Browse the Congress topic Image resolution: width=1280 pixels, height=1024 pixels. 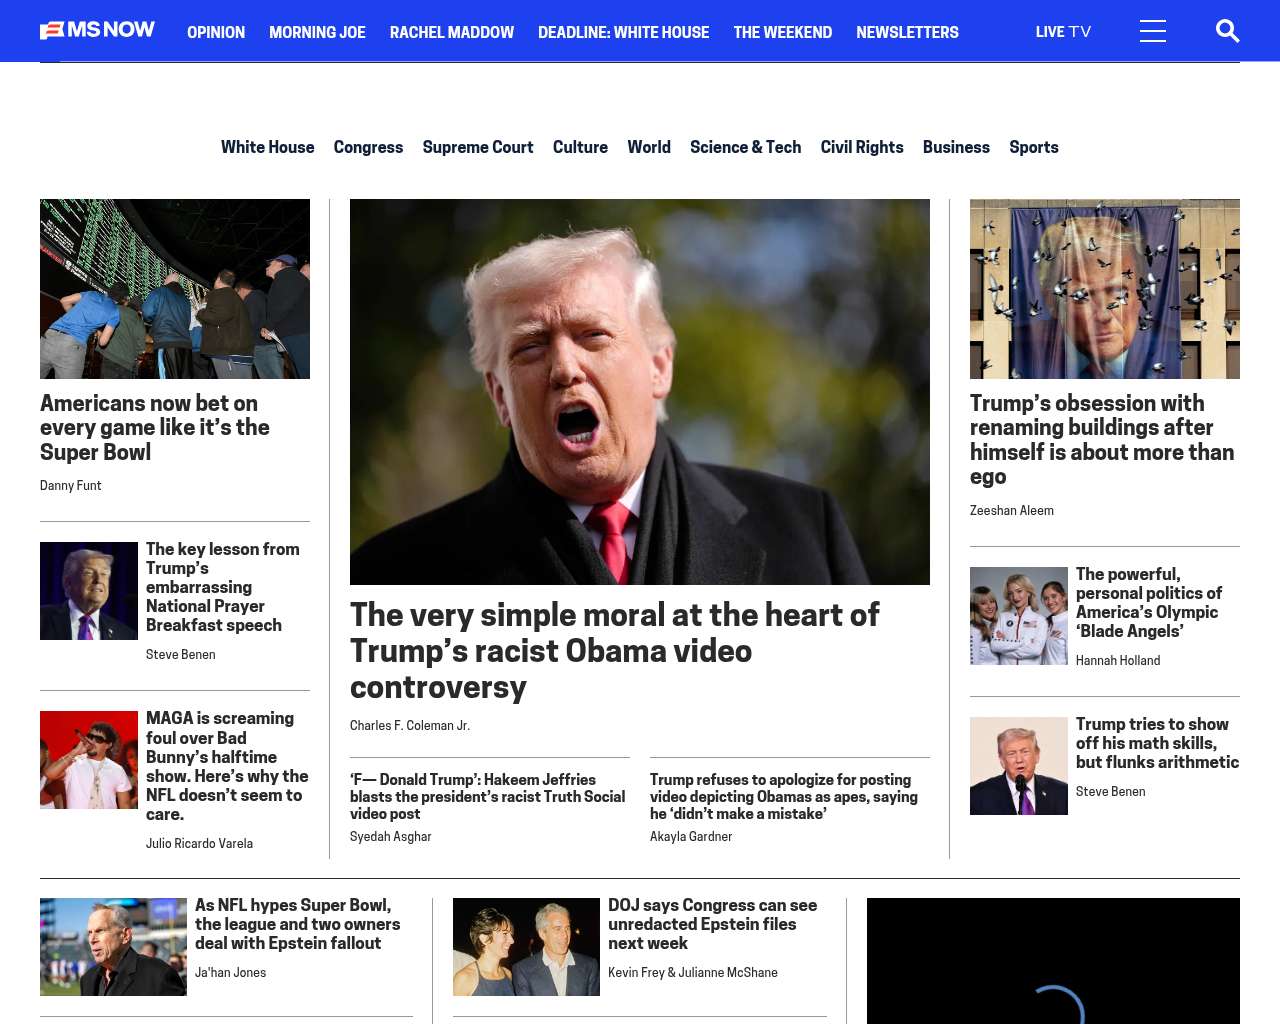coord(368,147)
